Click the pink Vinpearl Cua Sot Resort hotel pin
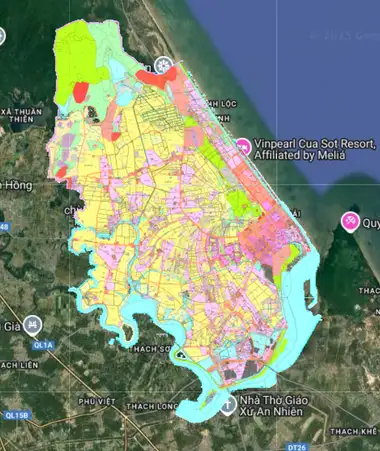The image size is (380, 451). coord(243,147)
